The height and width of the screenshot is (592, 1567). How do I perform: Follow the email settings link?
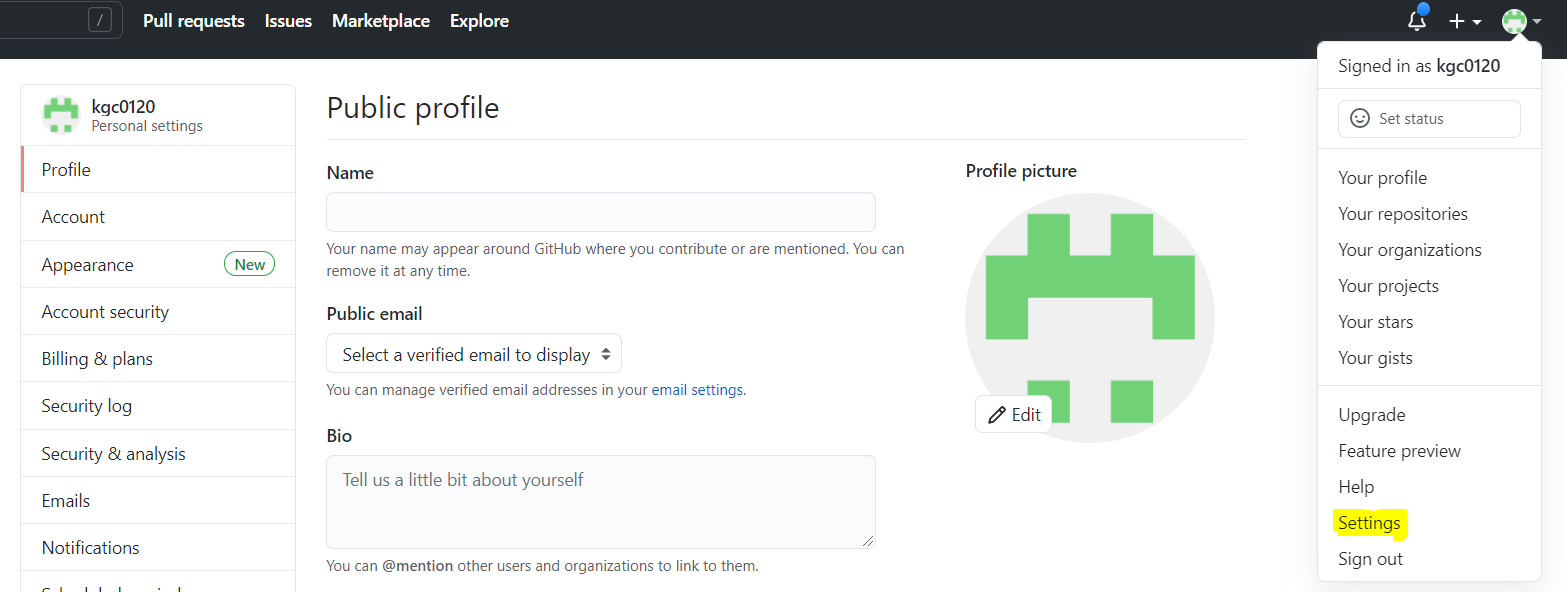click(x=697, y=390)
